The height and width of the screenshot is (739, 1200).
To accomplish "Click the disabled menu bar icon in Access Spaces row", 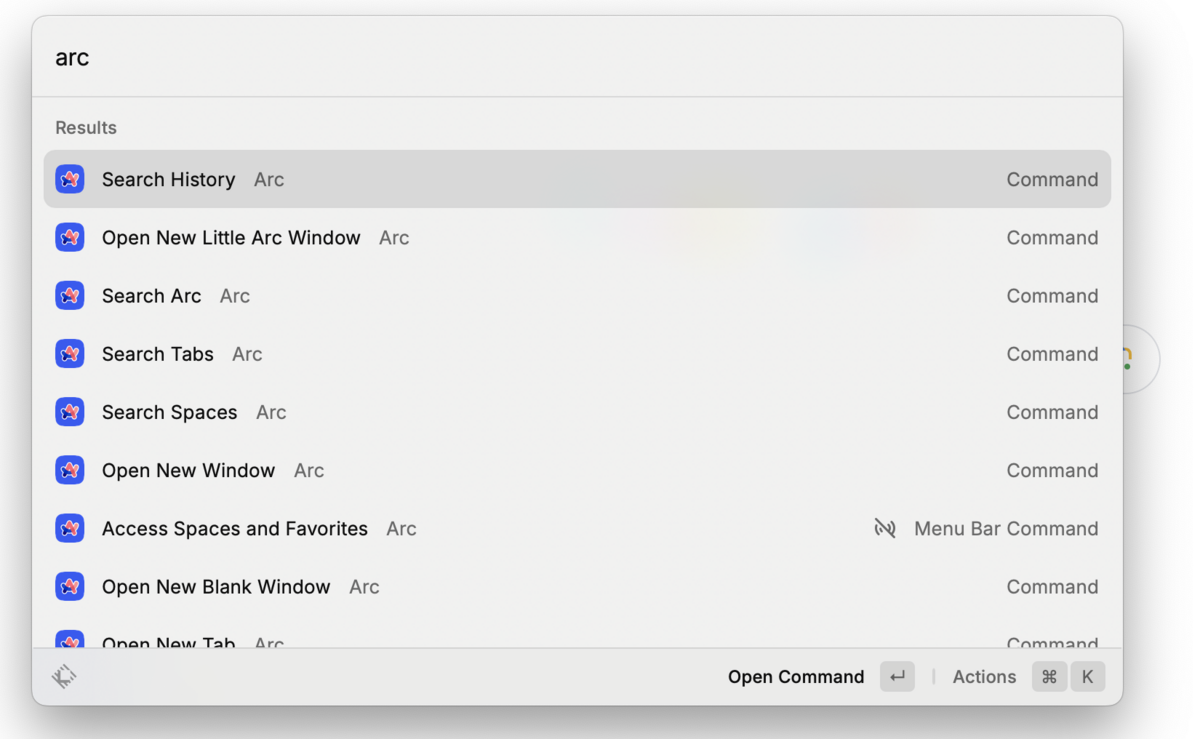I will [885, 528].
